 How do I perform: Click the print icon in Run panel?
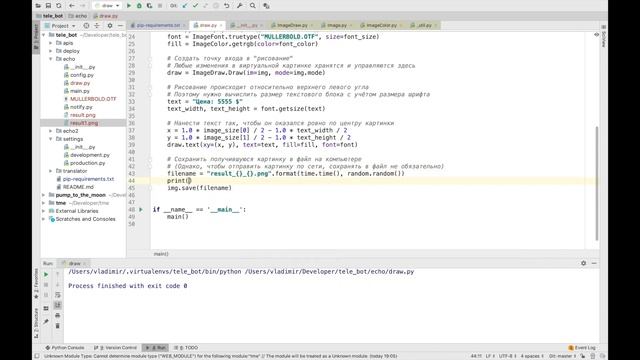58,316
